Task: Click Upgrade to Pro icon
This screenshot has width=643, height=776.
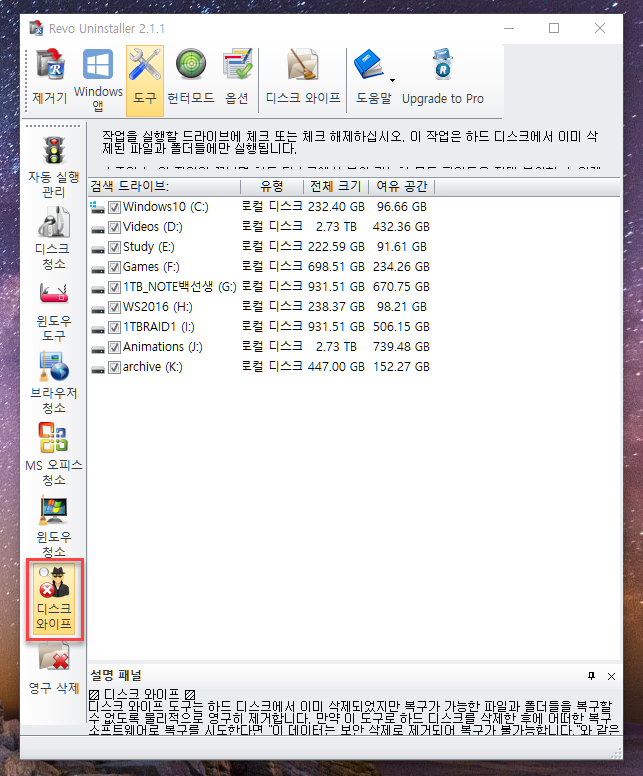Action: pyautogui.click(x=443, y=65)
